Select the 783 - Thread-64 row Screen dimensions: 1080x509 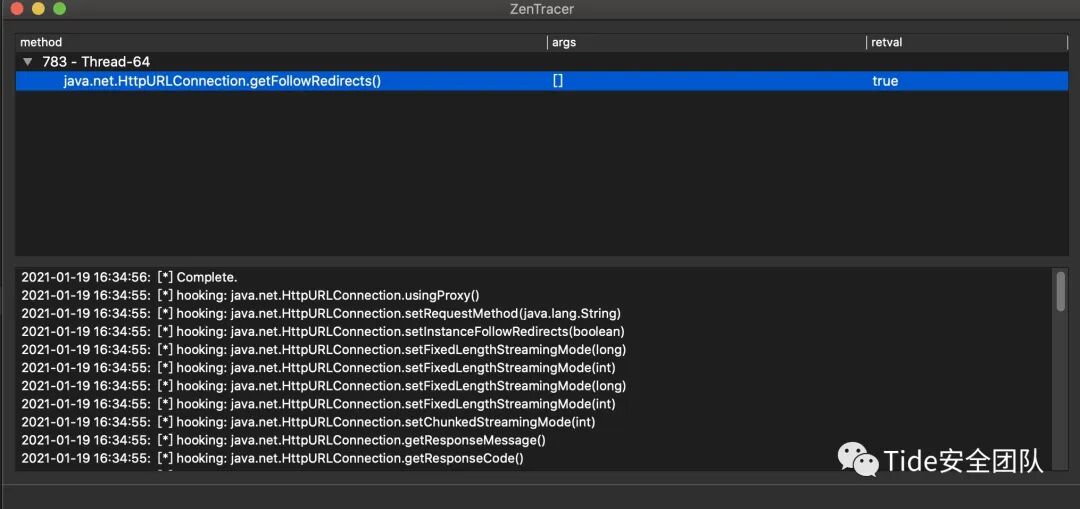click(542, 61)
